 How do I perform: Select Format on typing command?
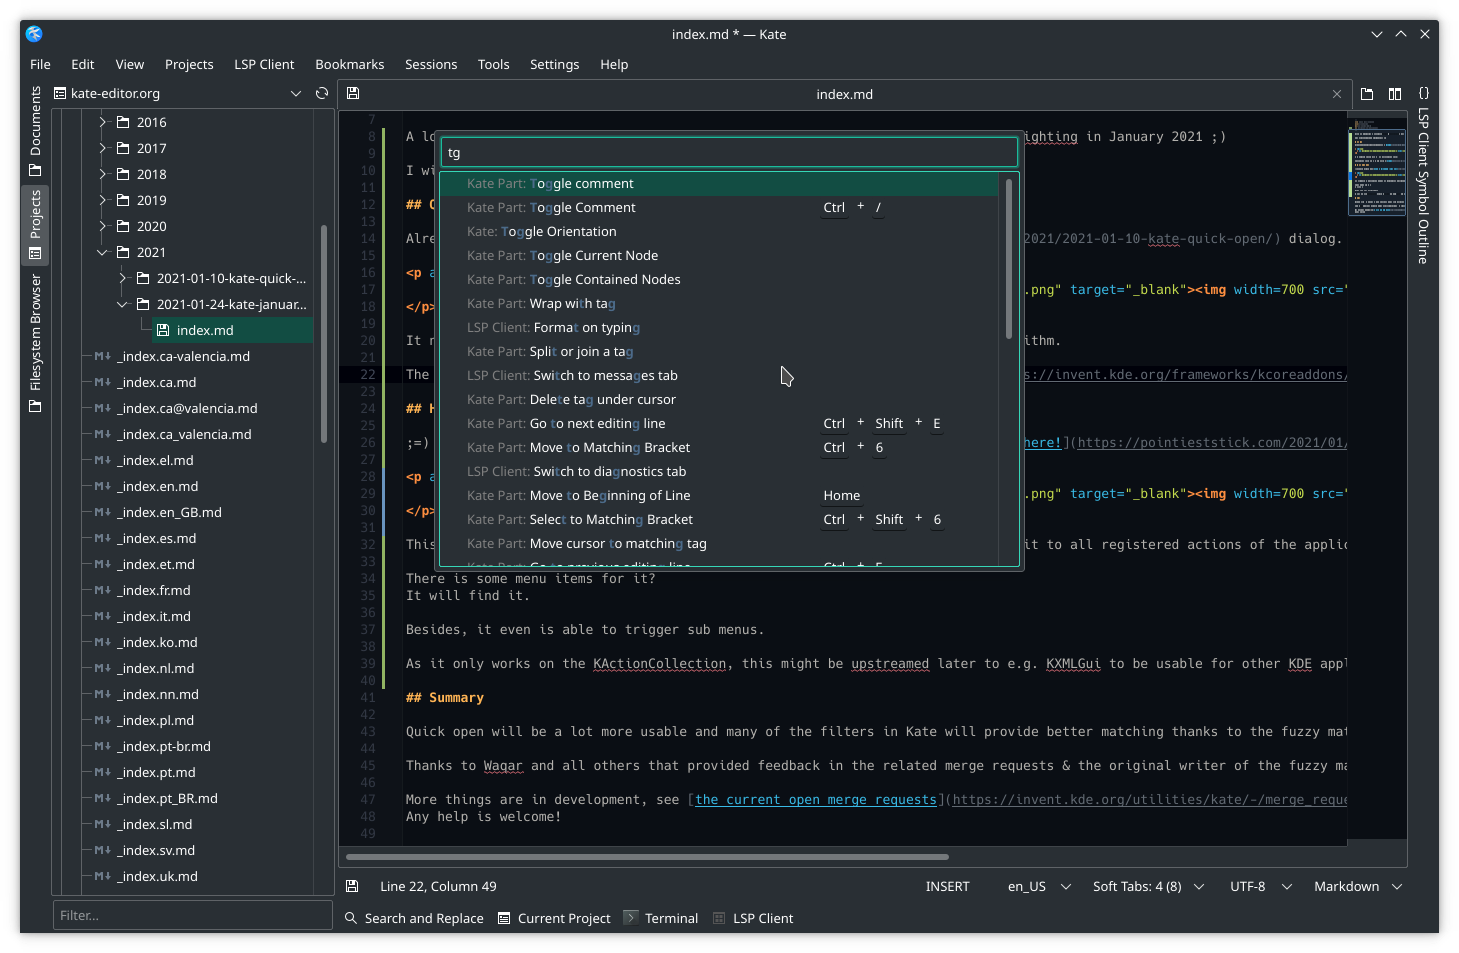tap(719, 327)
